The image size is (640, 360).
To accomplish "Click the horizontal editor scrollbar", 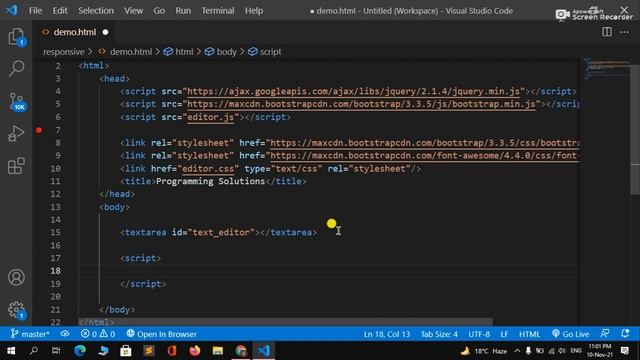I will click(285, 322).
